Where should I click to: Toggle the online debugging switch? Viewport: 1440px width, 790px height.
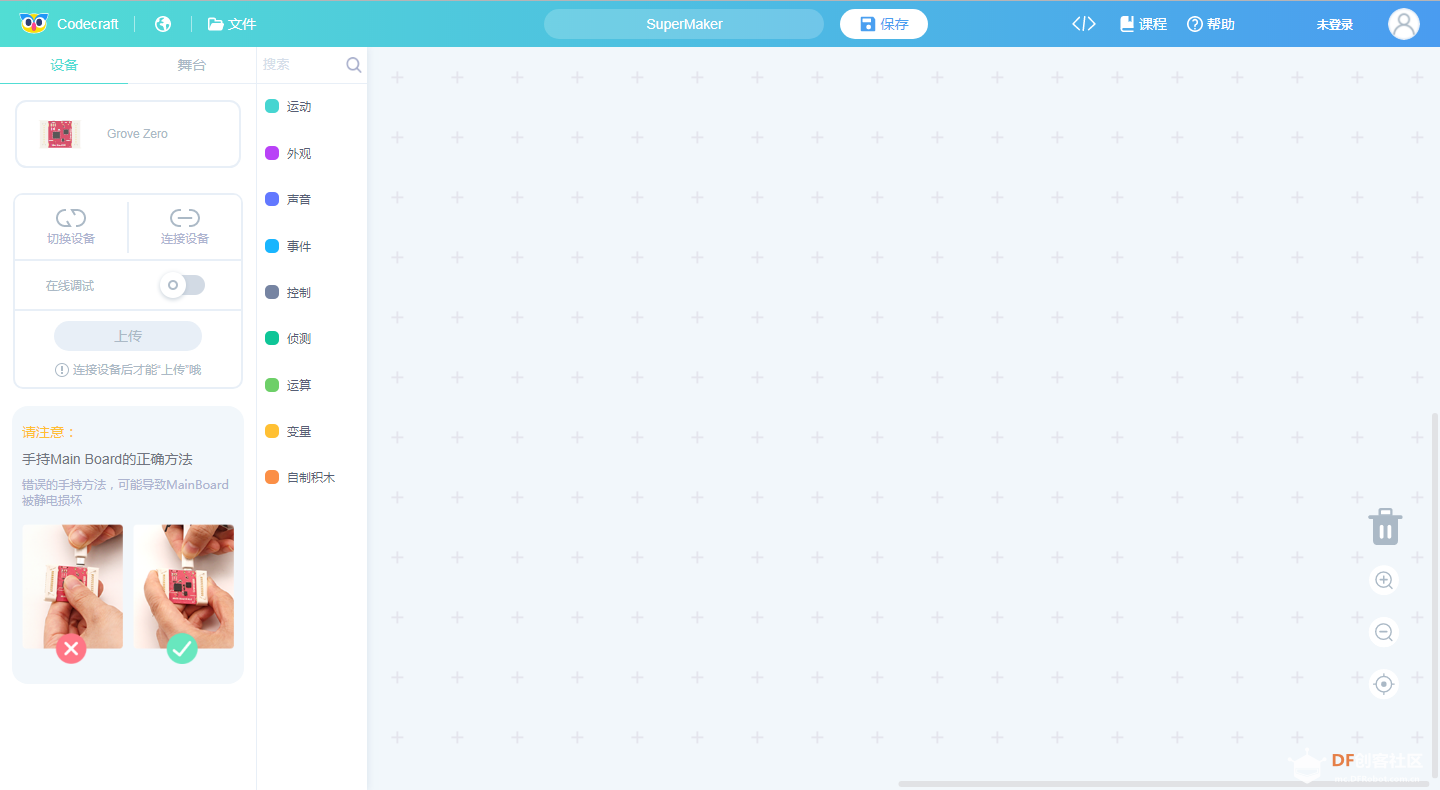(182, 285)
